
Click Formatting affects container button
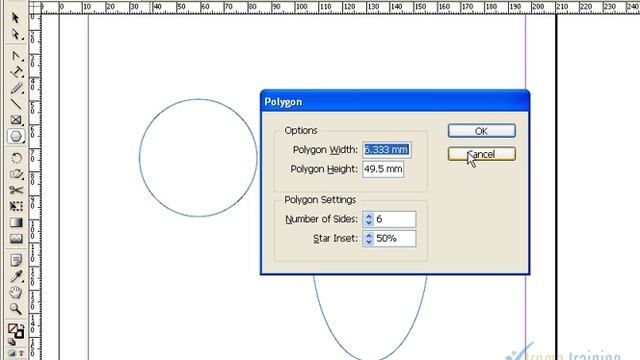point(12,353)
